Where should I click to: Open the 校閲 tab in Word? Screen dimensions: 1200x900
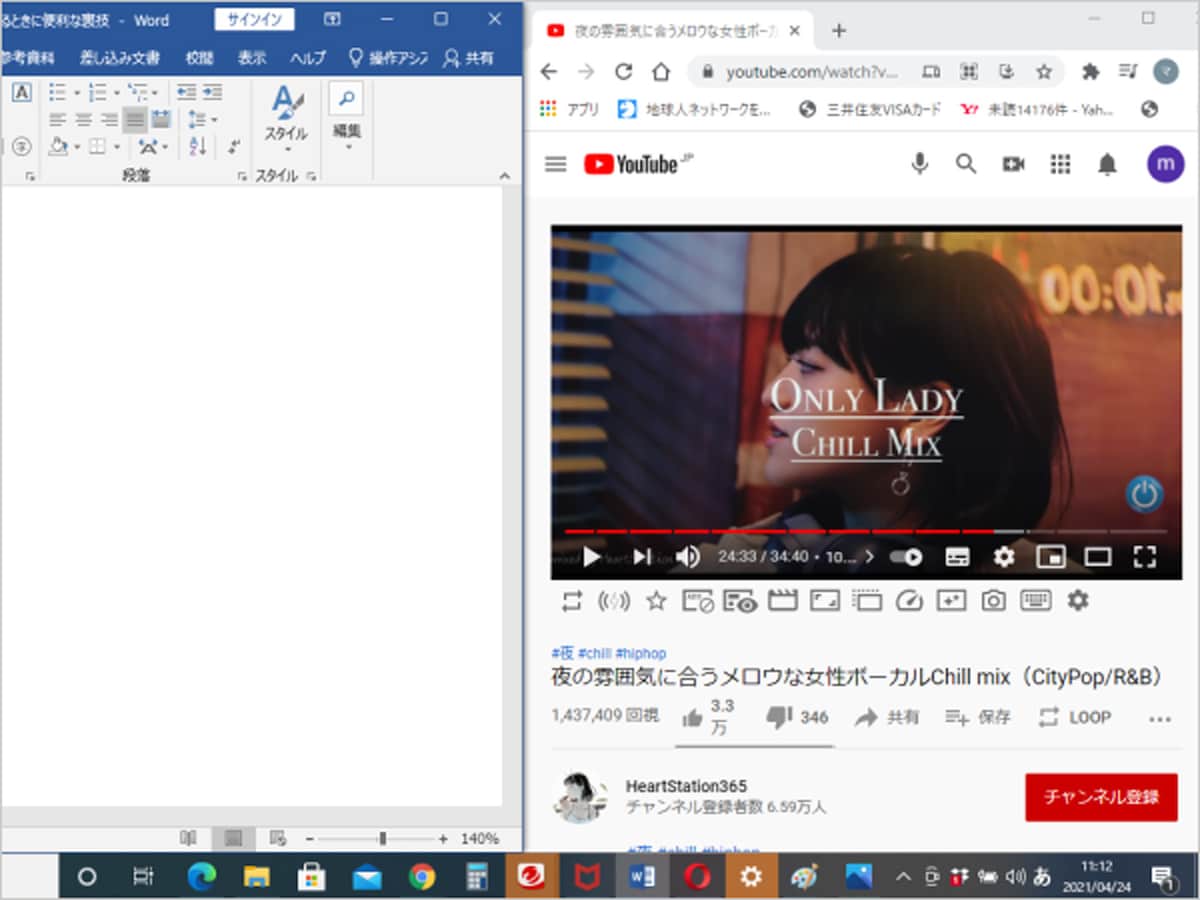(199, 58)
